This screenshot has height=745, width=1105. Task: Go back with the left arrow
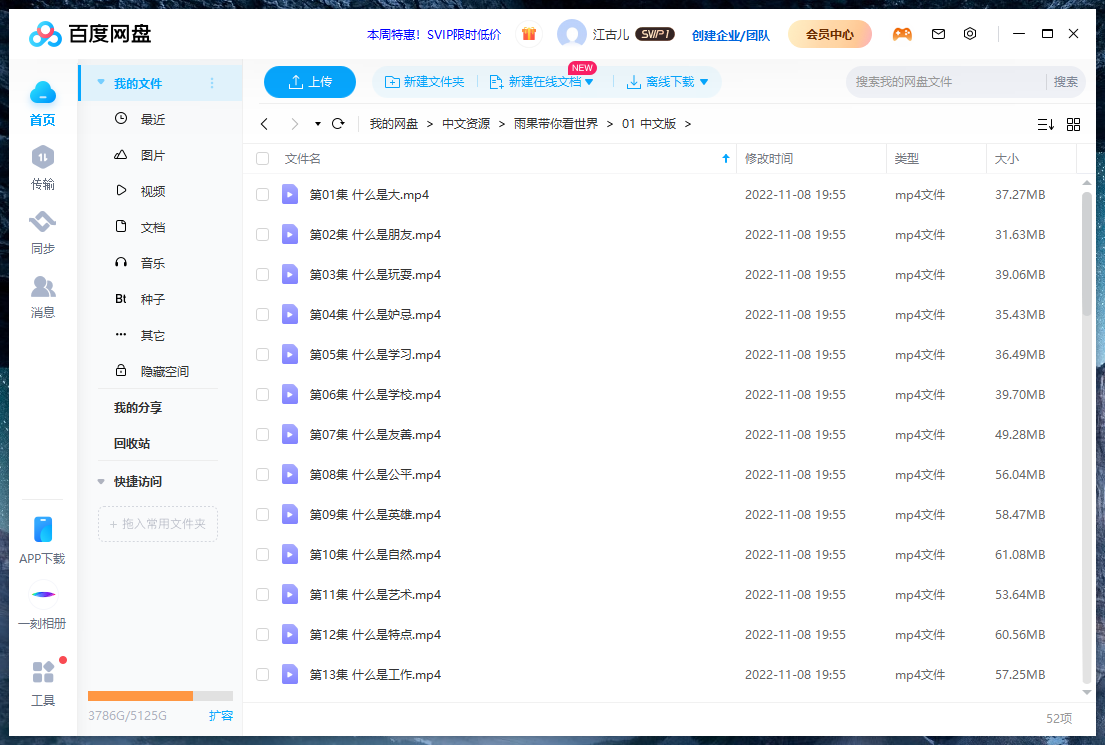pyautogui.click(x=264, y=124)
